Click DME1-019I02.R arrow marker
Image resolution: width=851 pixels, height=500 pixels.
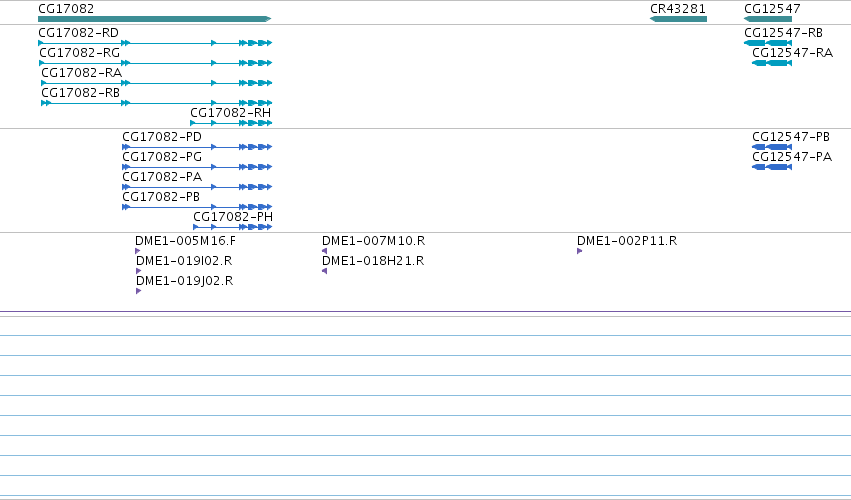pyautogui.click(x=138, y=271)
